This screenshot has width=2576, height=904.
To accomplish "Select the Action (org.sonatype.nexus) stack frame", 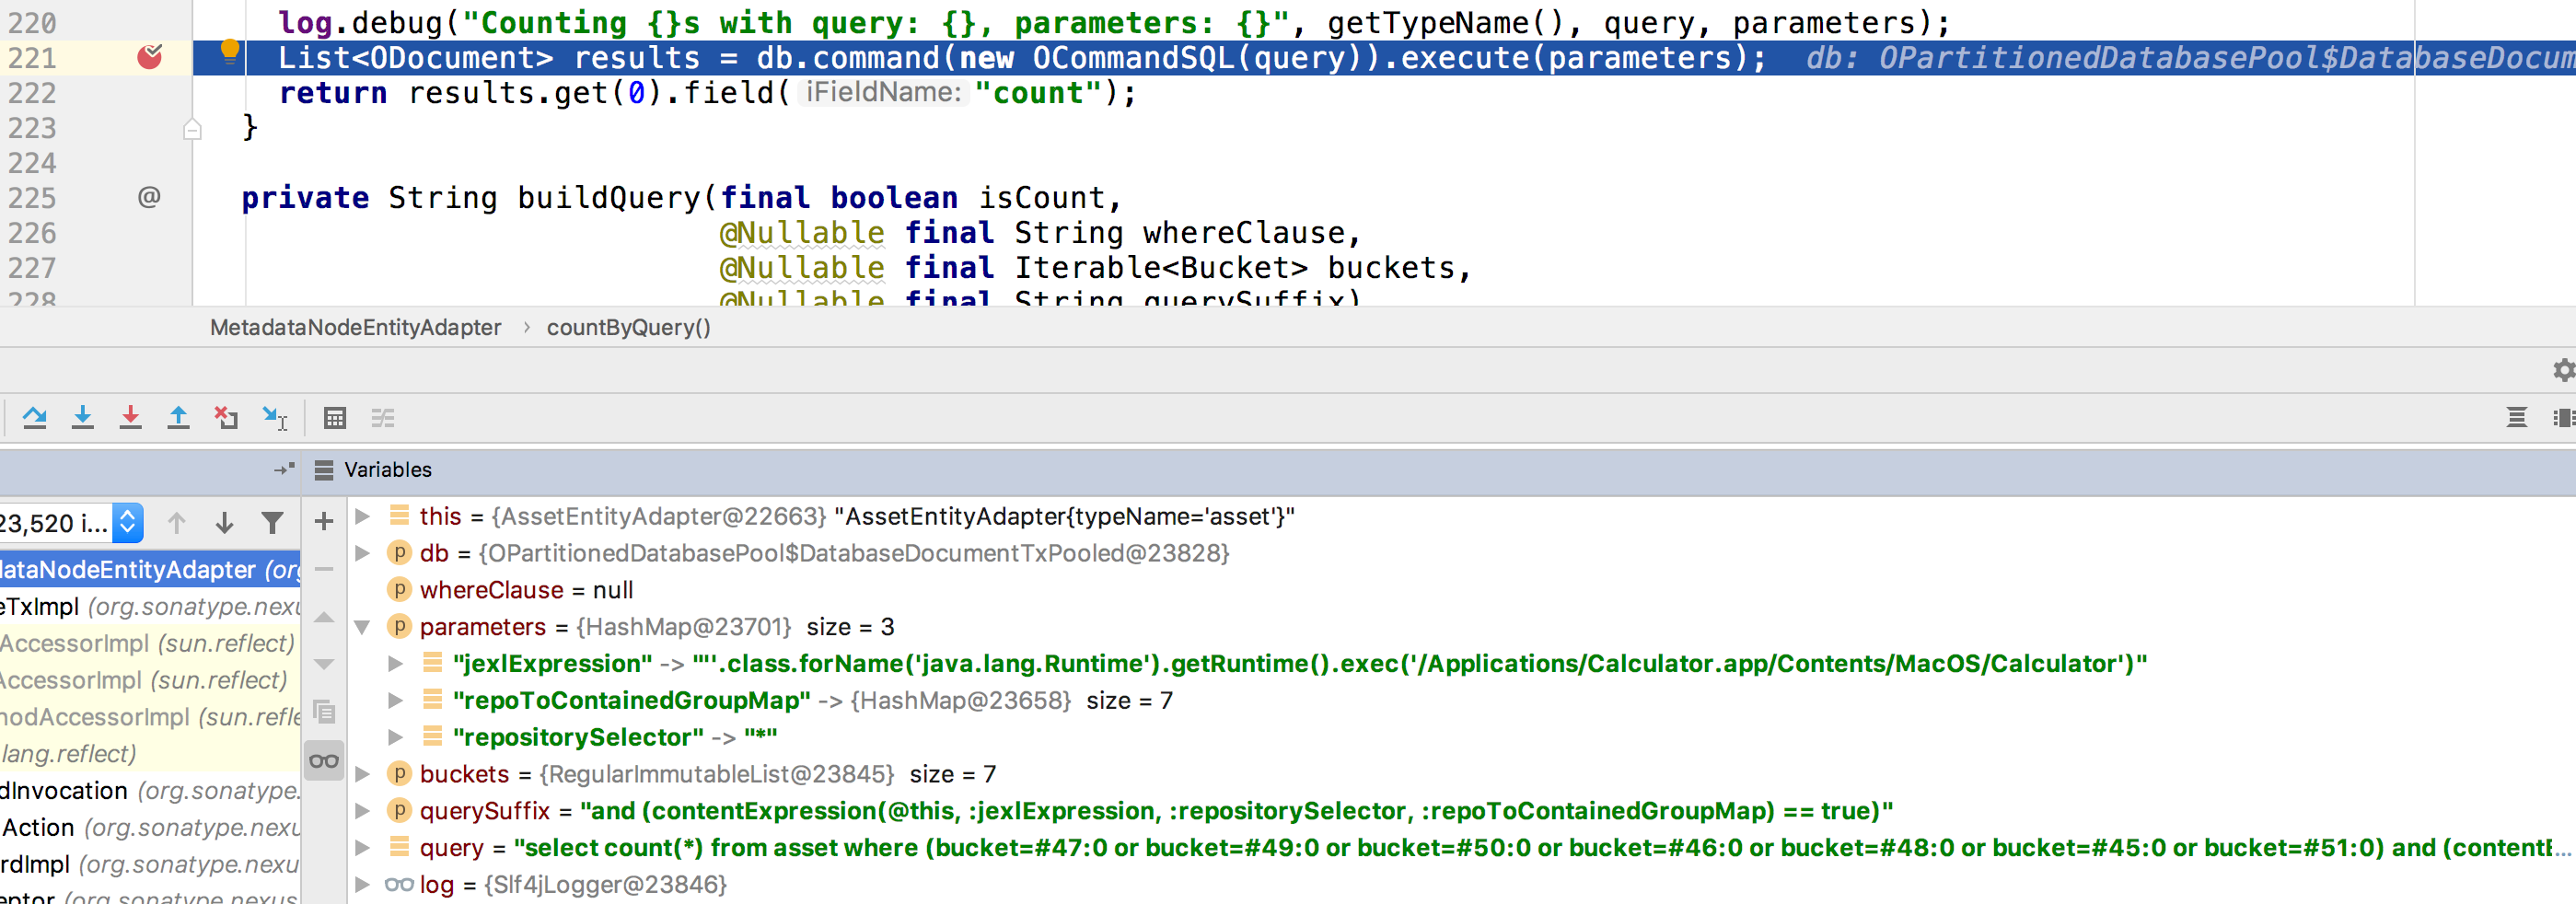I will [150, 828].
